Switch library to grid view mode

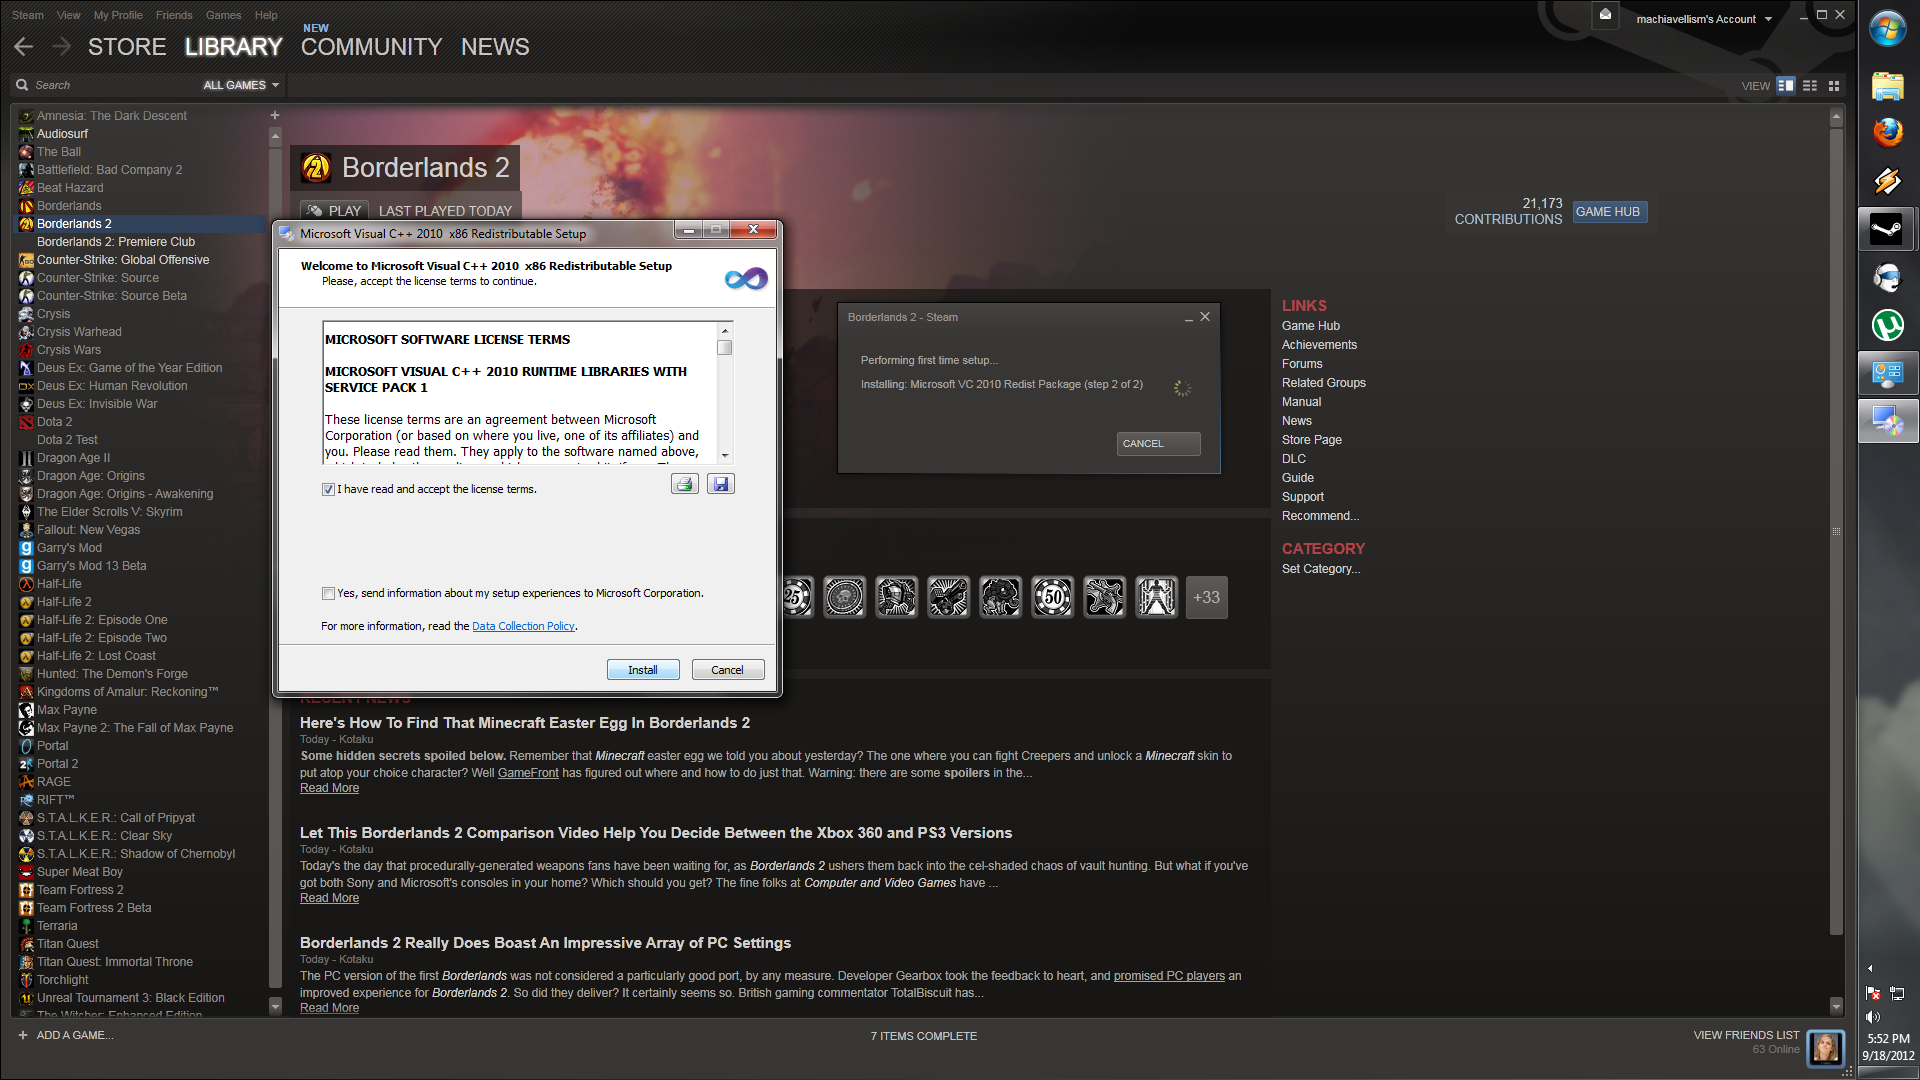[x=1833, y=85]
